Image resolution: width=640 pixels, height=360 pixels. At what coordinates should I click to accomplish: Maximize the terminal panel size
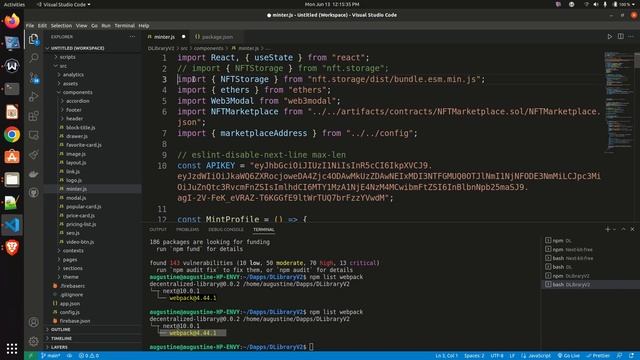click(623, 229)
